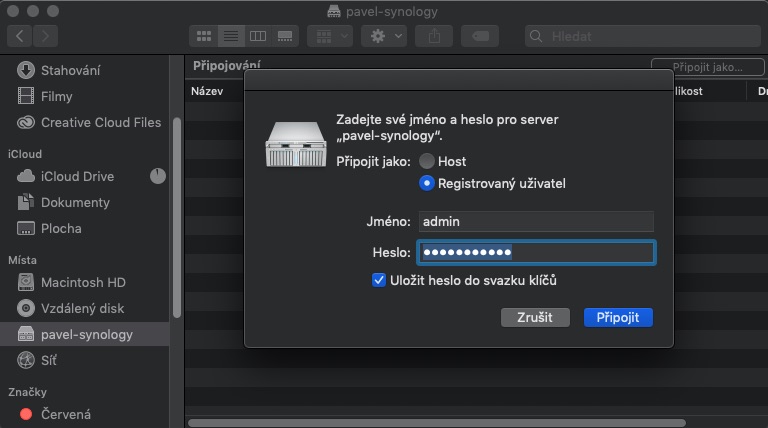Click the Místa sidebar section heading
The width and height of the screenshot is (768, 428).
[22, 260]
